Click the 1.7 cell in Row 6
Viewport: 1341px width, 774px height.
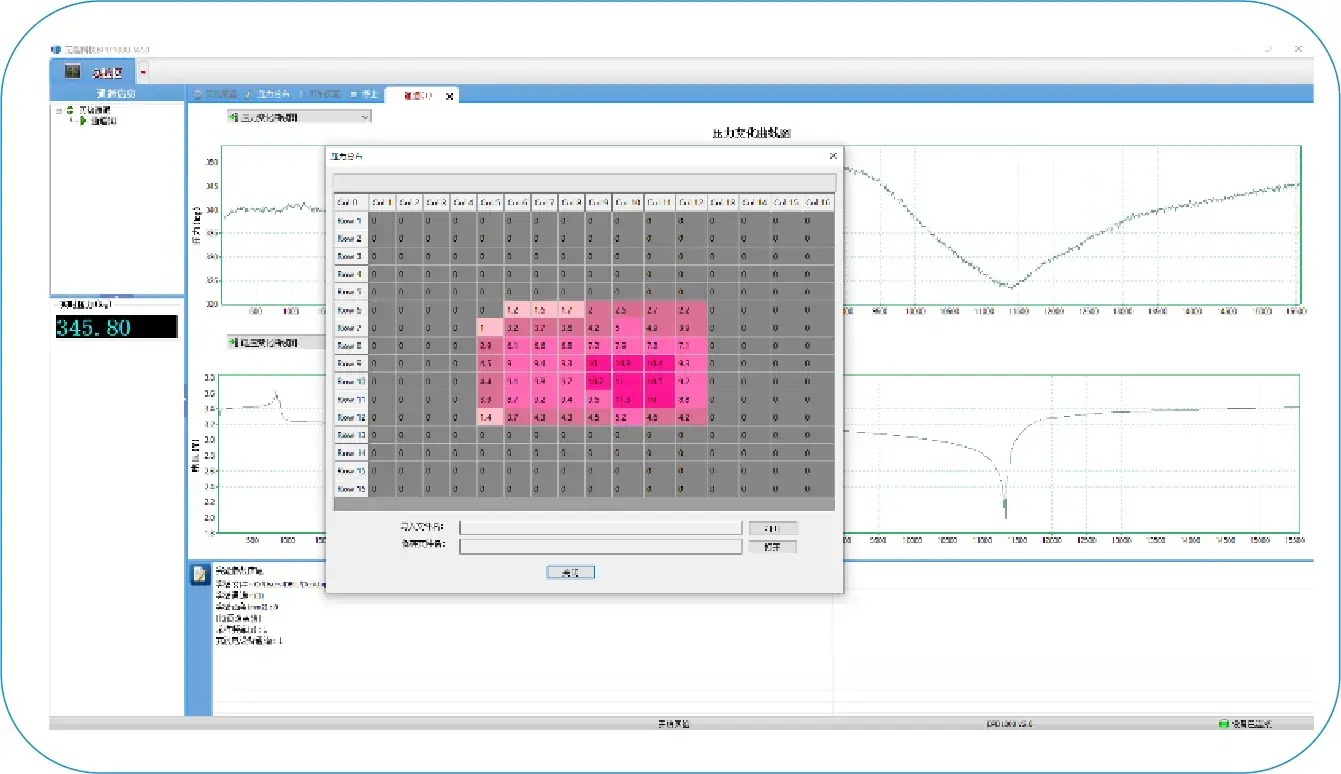(x=571, y=310)
